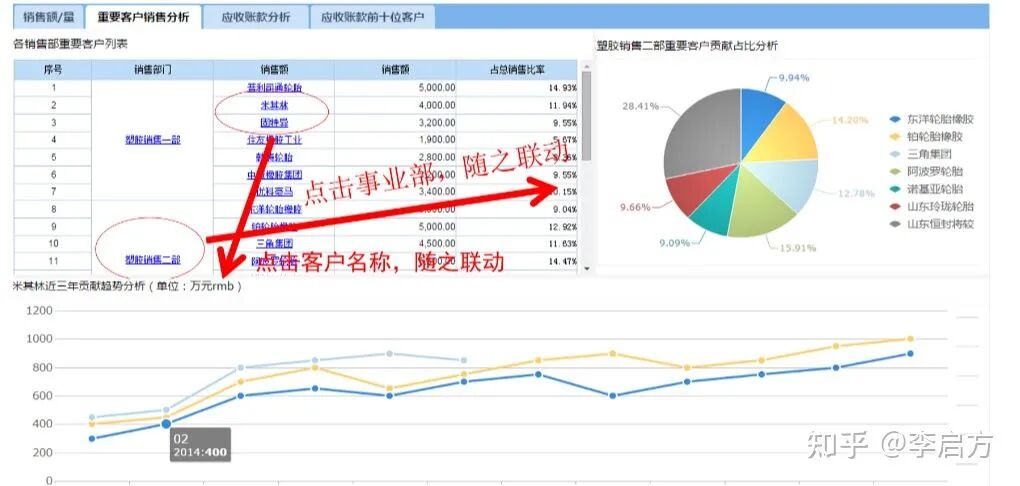This screenshot has height=486, width=1020.
Task: Click the 9.04% ratio cell
Action: 517,209
